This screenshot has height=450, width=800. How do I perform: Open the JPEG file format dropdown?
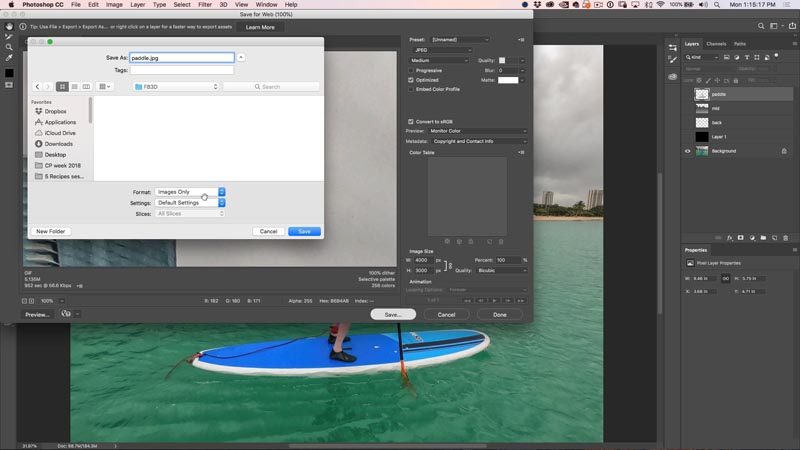[x=442, y=50]
